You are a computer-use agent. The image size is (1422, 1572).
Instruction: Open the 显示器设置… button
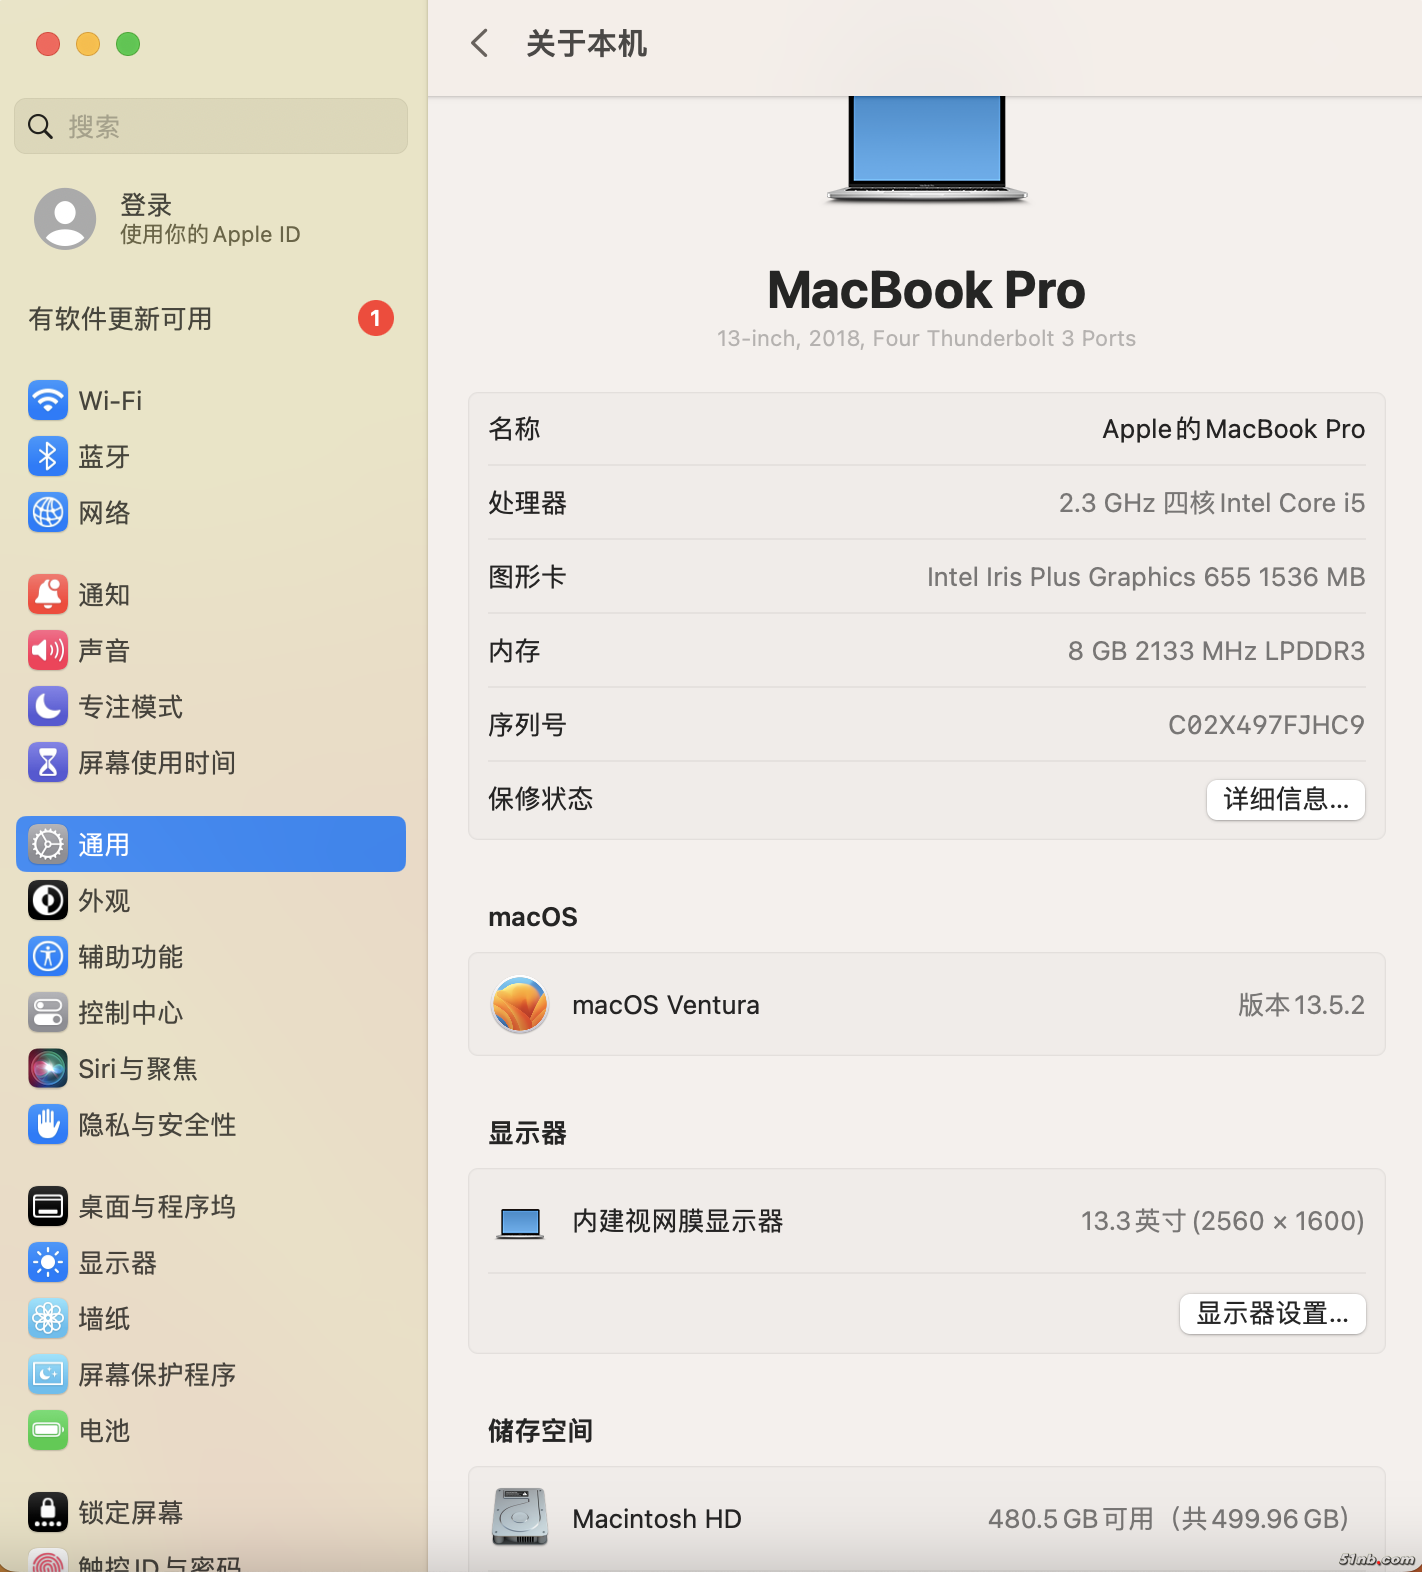point(1273,1314)
